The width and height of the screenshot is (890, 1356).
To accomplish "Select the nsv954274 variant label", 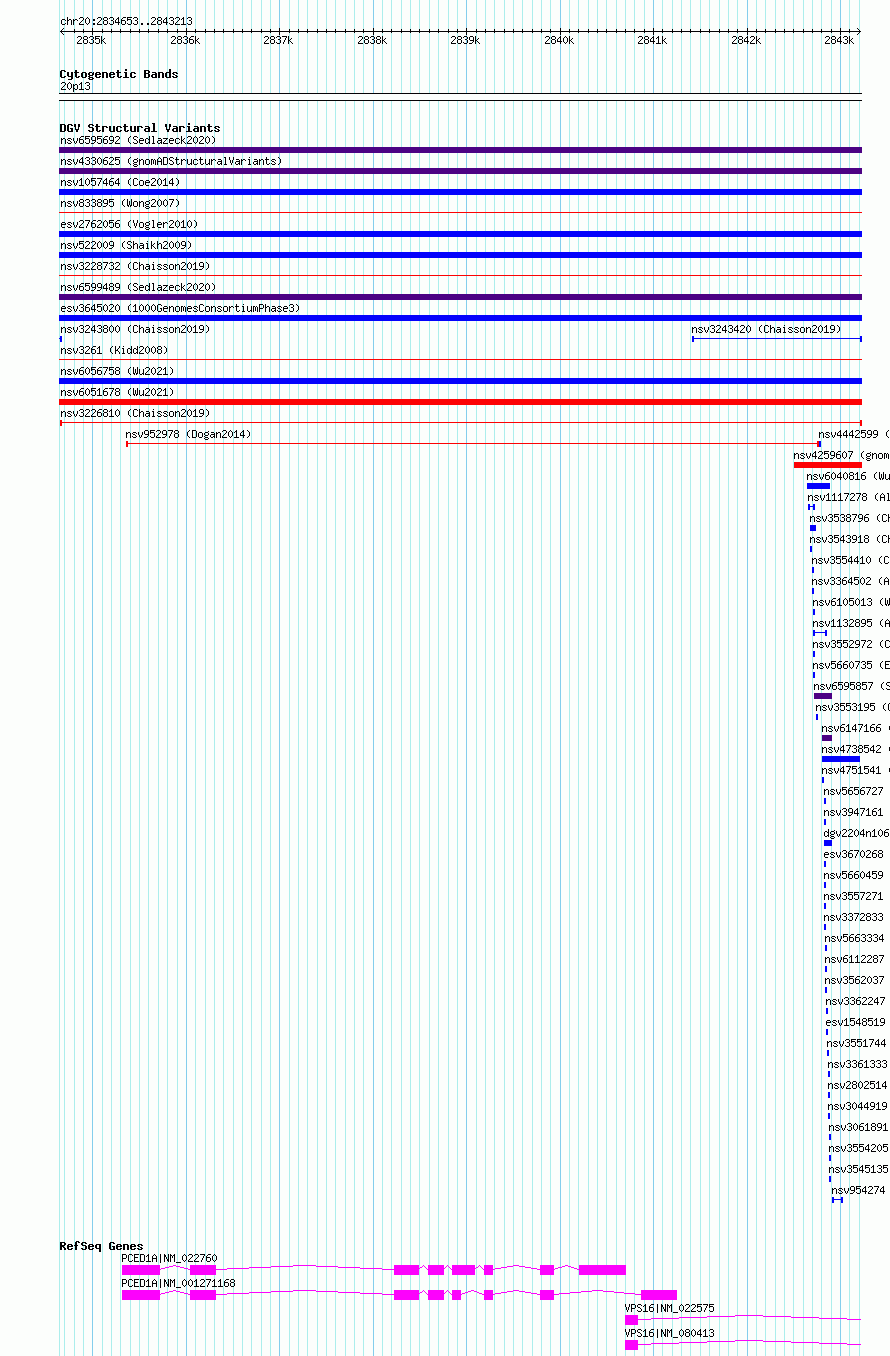I will pos(859,1190).
